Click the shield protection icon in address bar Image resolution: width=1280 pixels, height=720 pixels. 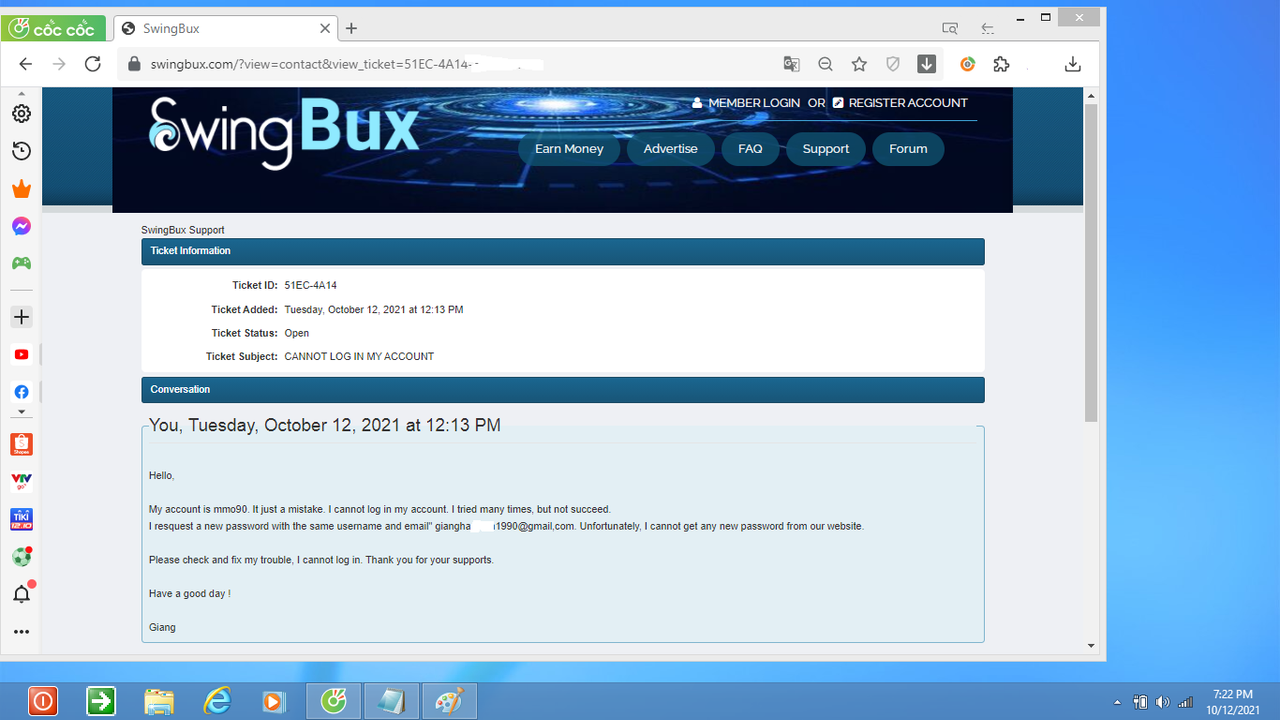click(893, 64)
